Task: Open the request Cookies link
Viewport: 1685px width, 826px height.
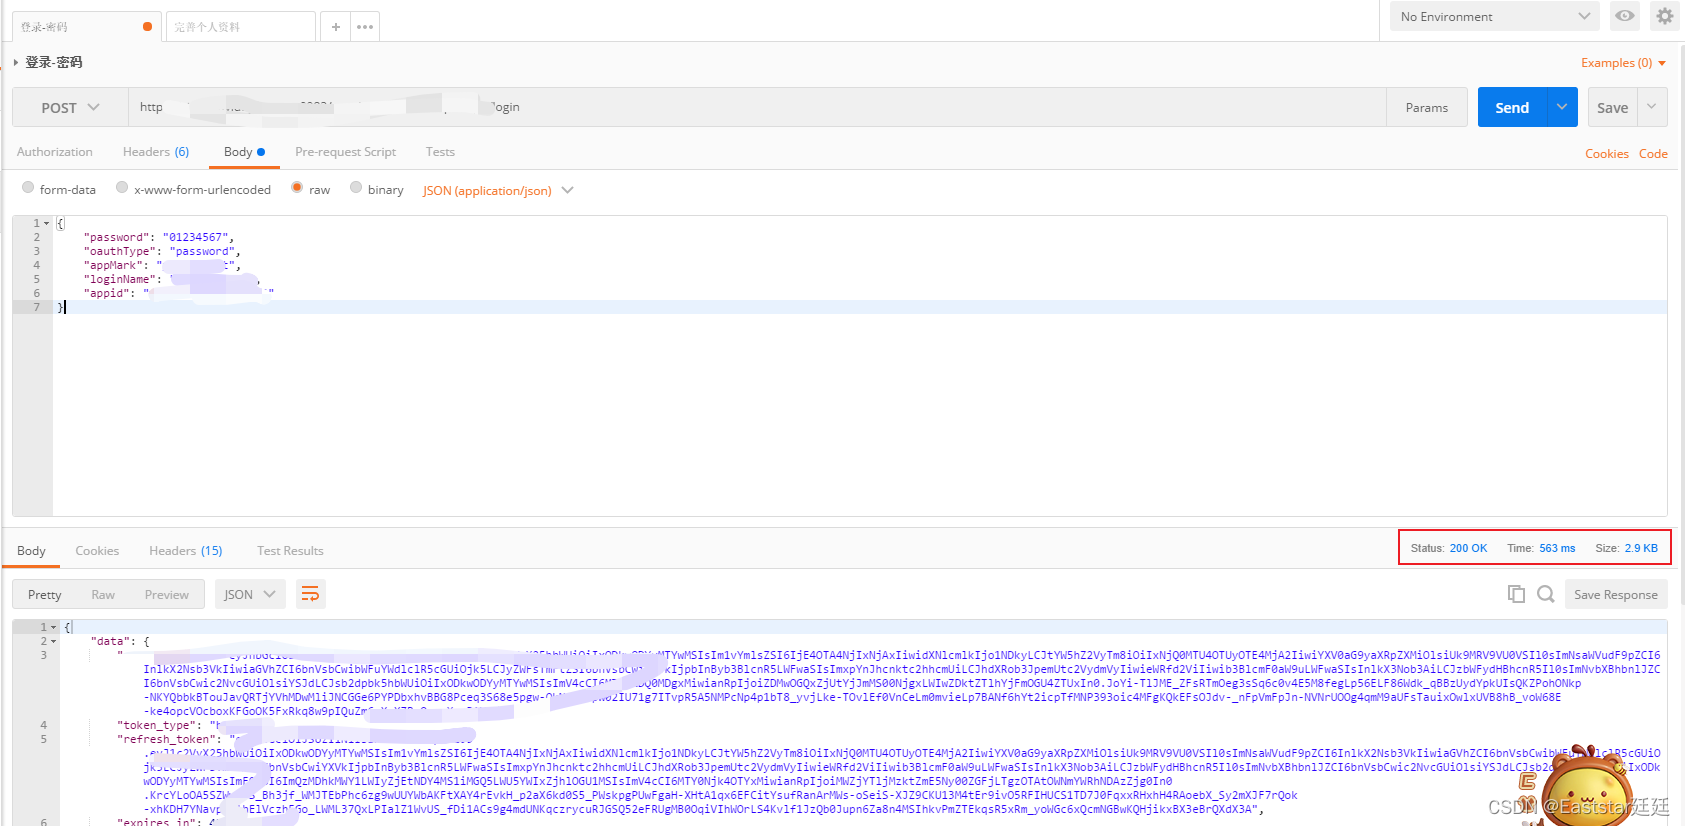Action: pos(1606,154)
